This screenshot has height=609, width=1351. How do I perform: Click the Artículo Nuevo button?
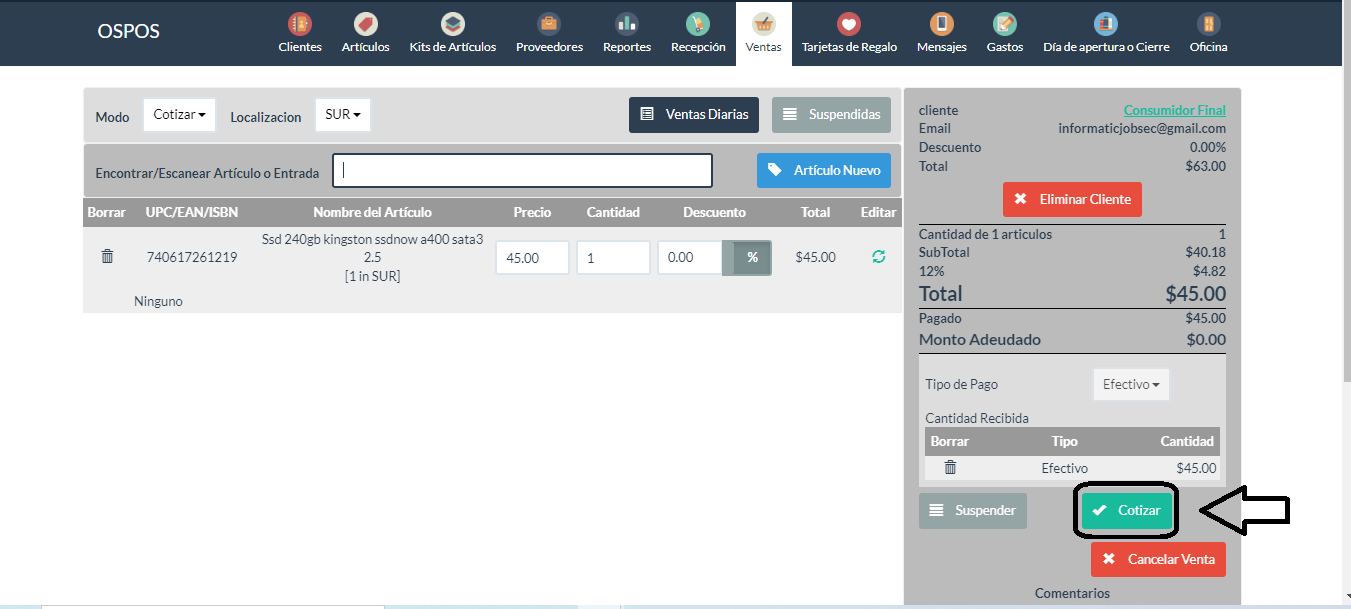pyautogui.click(x=824, y=170)
